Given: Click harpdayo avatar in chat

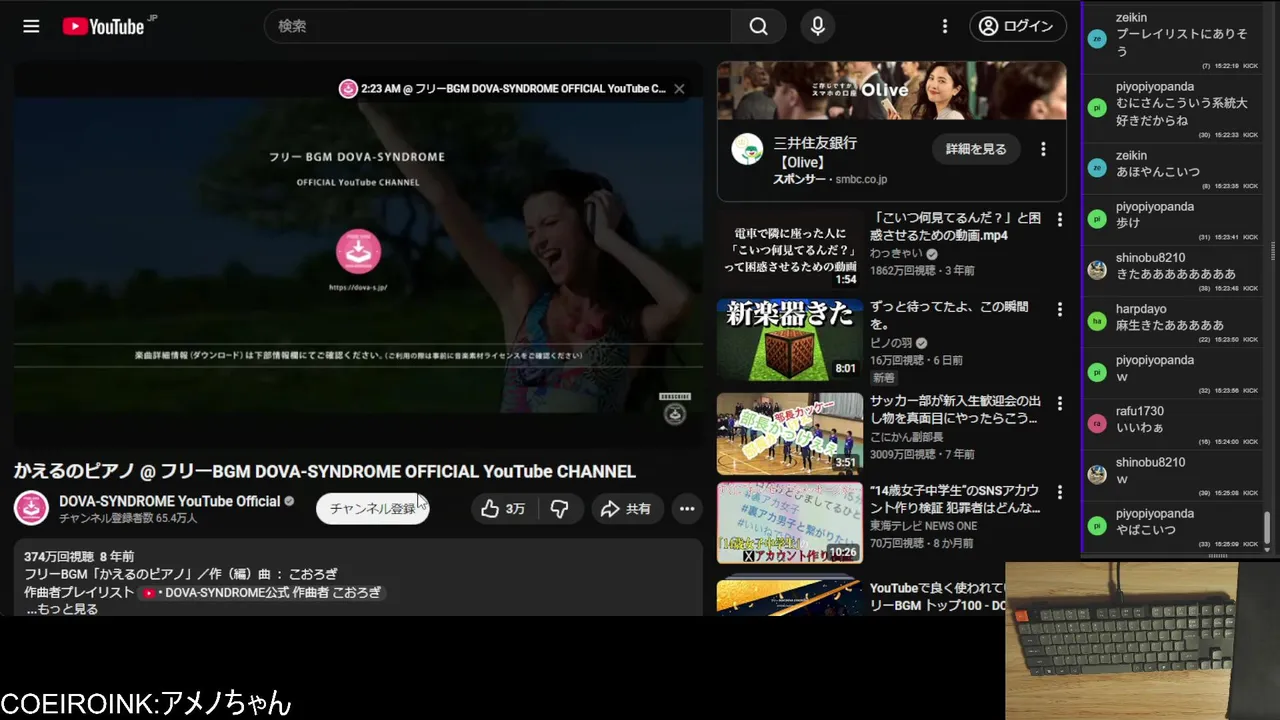Looking at the screenshot, I should (1097, 321).
